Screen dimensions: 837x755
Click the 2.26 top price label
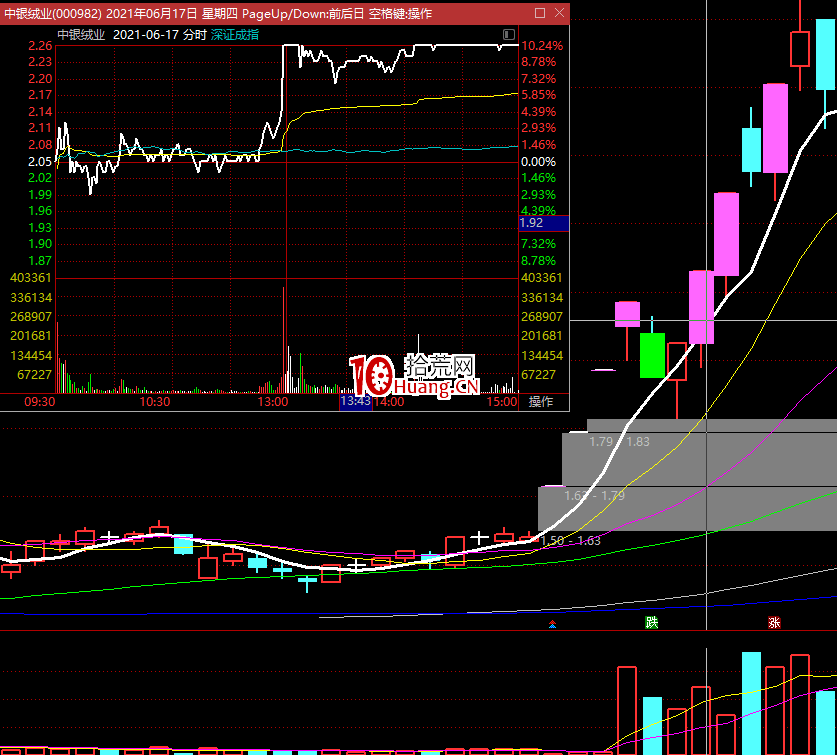pos(40,46)
